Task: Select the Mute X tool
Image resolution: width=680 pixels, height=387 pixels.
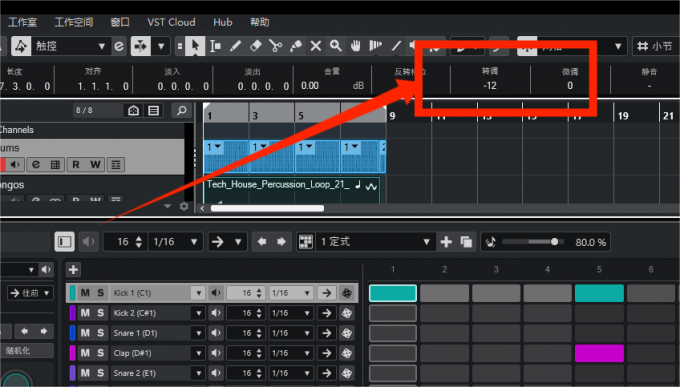Action: (x=316, y=46)
